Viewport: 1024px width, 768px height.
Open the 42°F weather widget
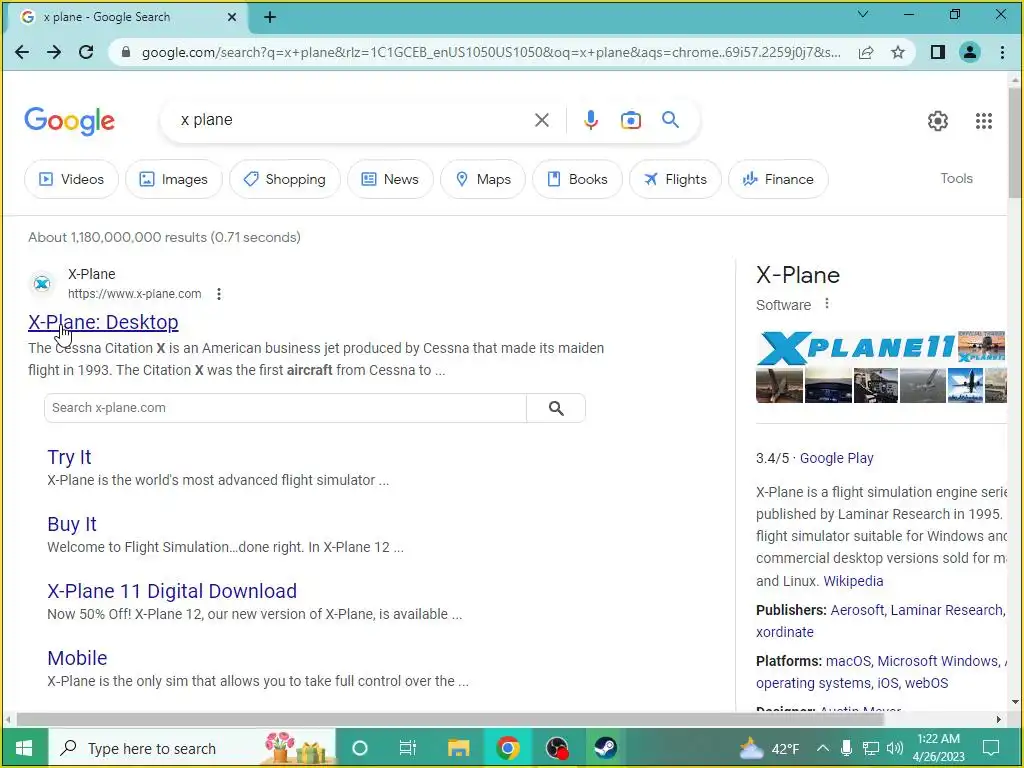pyautogui.click(x=769, y=748)
